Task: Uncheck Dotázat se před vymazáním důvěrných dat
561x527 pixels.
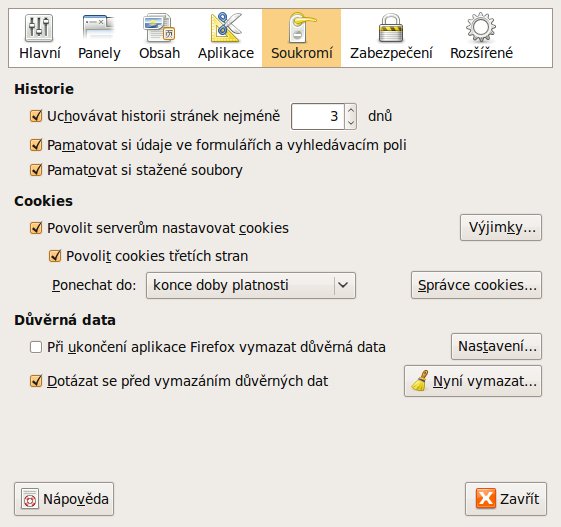Action: tap(36, 381)
